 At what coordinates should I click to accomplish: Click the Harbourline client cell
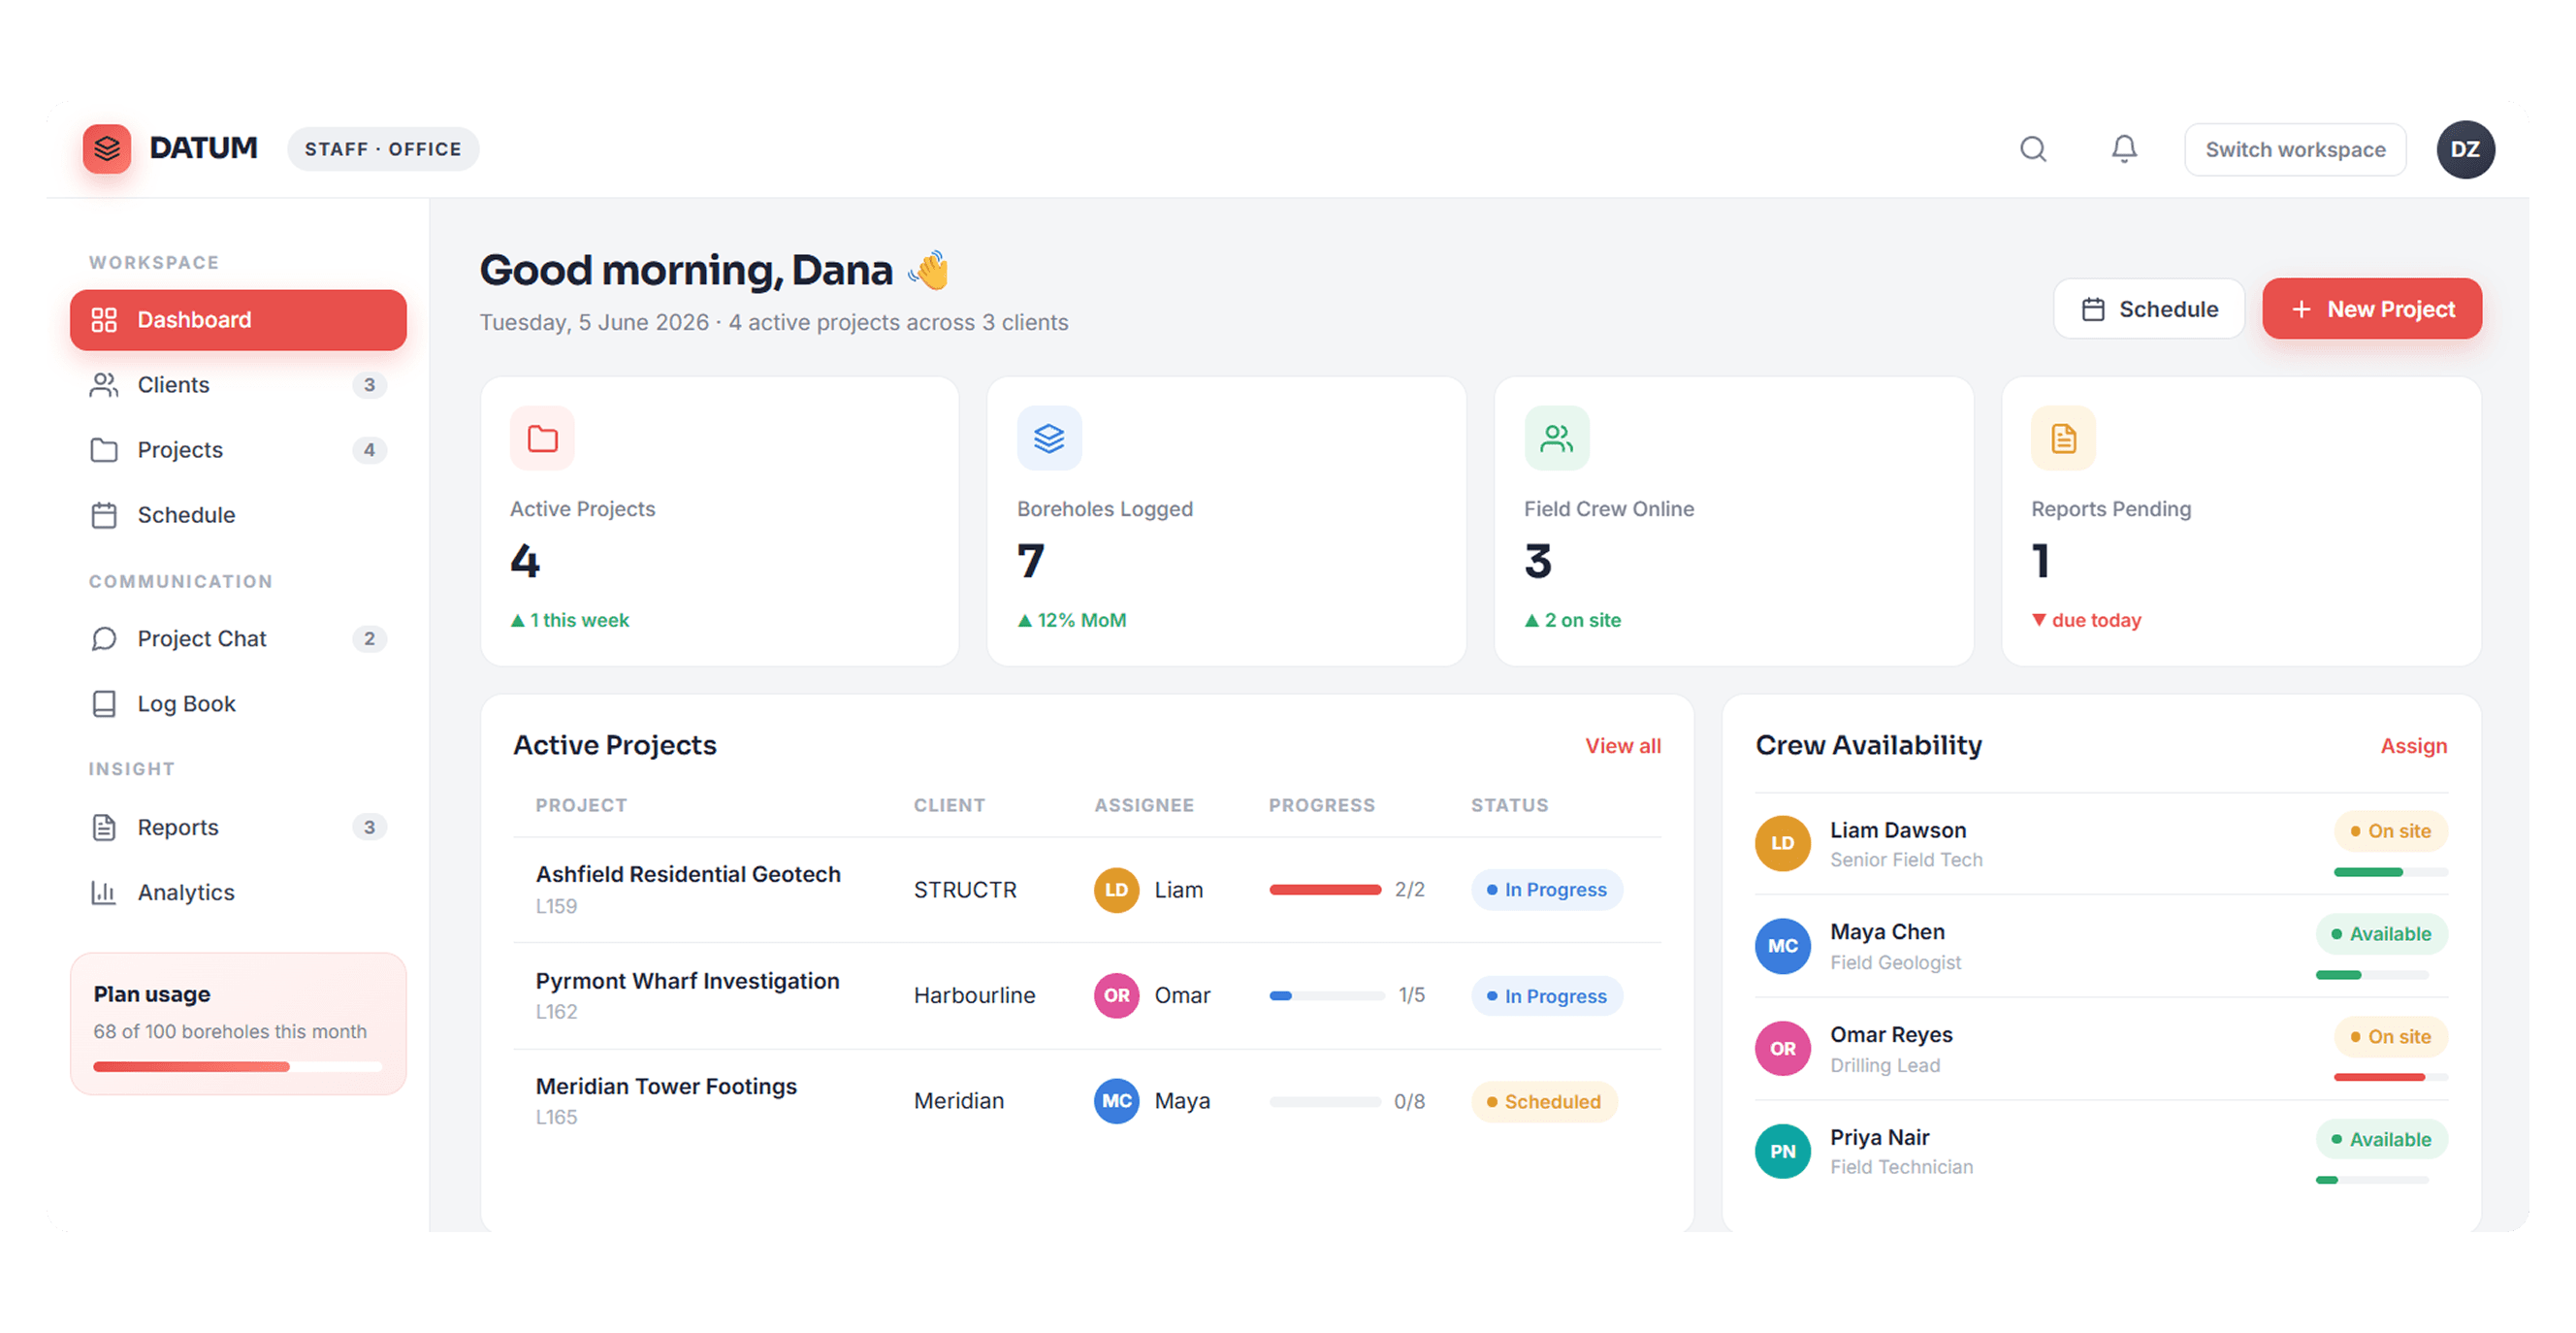click(974, 996)
